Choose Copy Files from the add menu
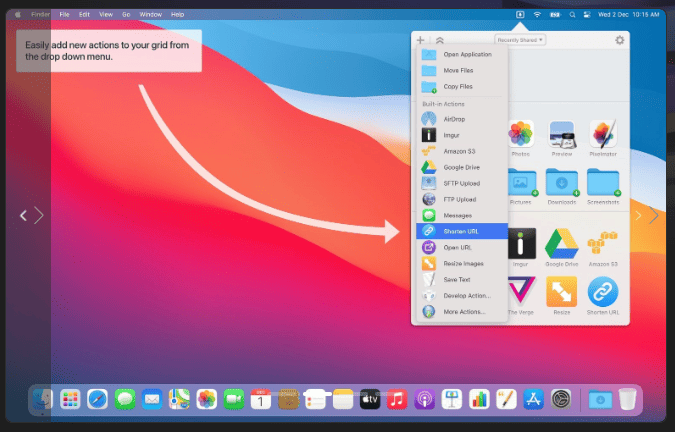675x432 pixels. pyautogui.click(x=462, y=86)
